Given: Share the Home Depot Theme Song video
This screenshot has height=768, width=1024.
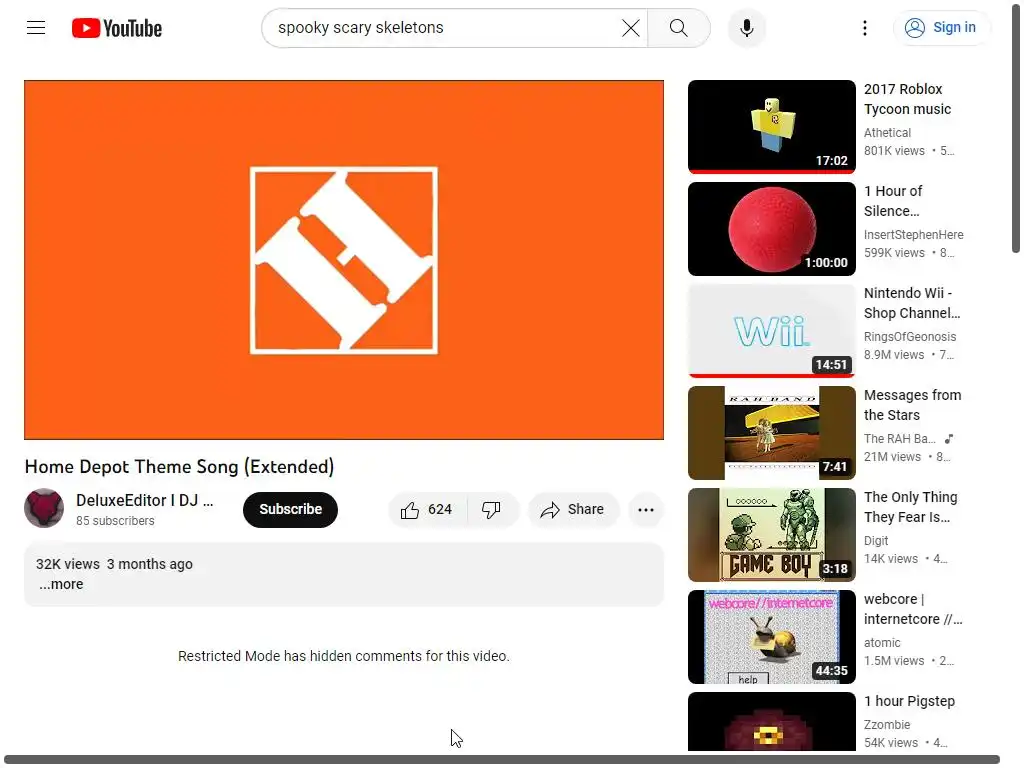Looking at the screenshot, I should click(572, 509).
